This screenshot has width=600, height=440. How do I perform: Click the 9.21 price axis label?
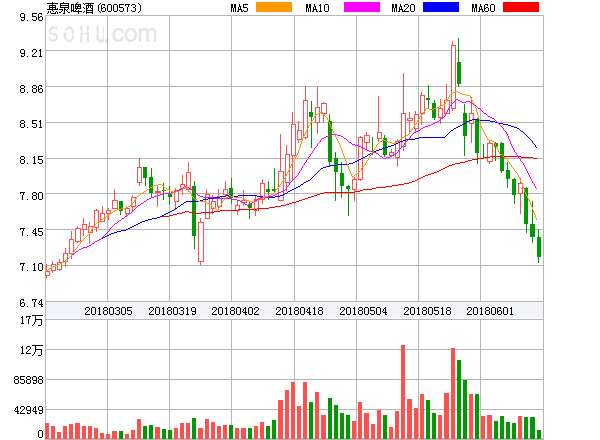(31, 53)
